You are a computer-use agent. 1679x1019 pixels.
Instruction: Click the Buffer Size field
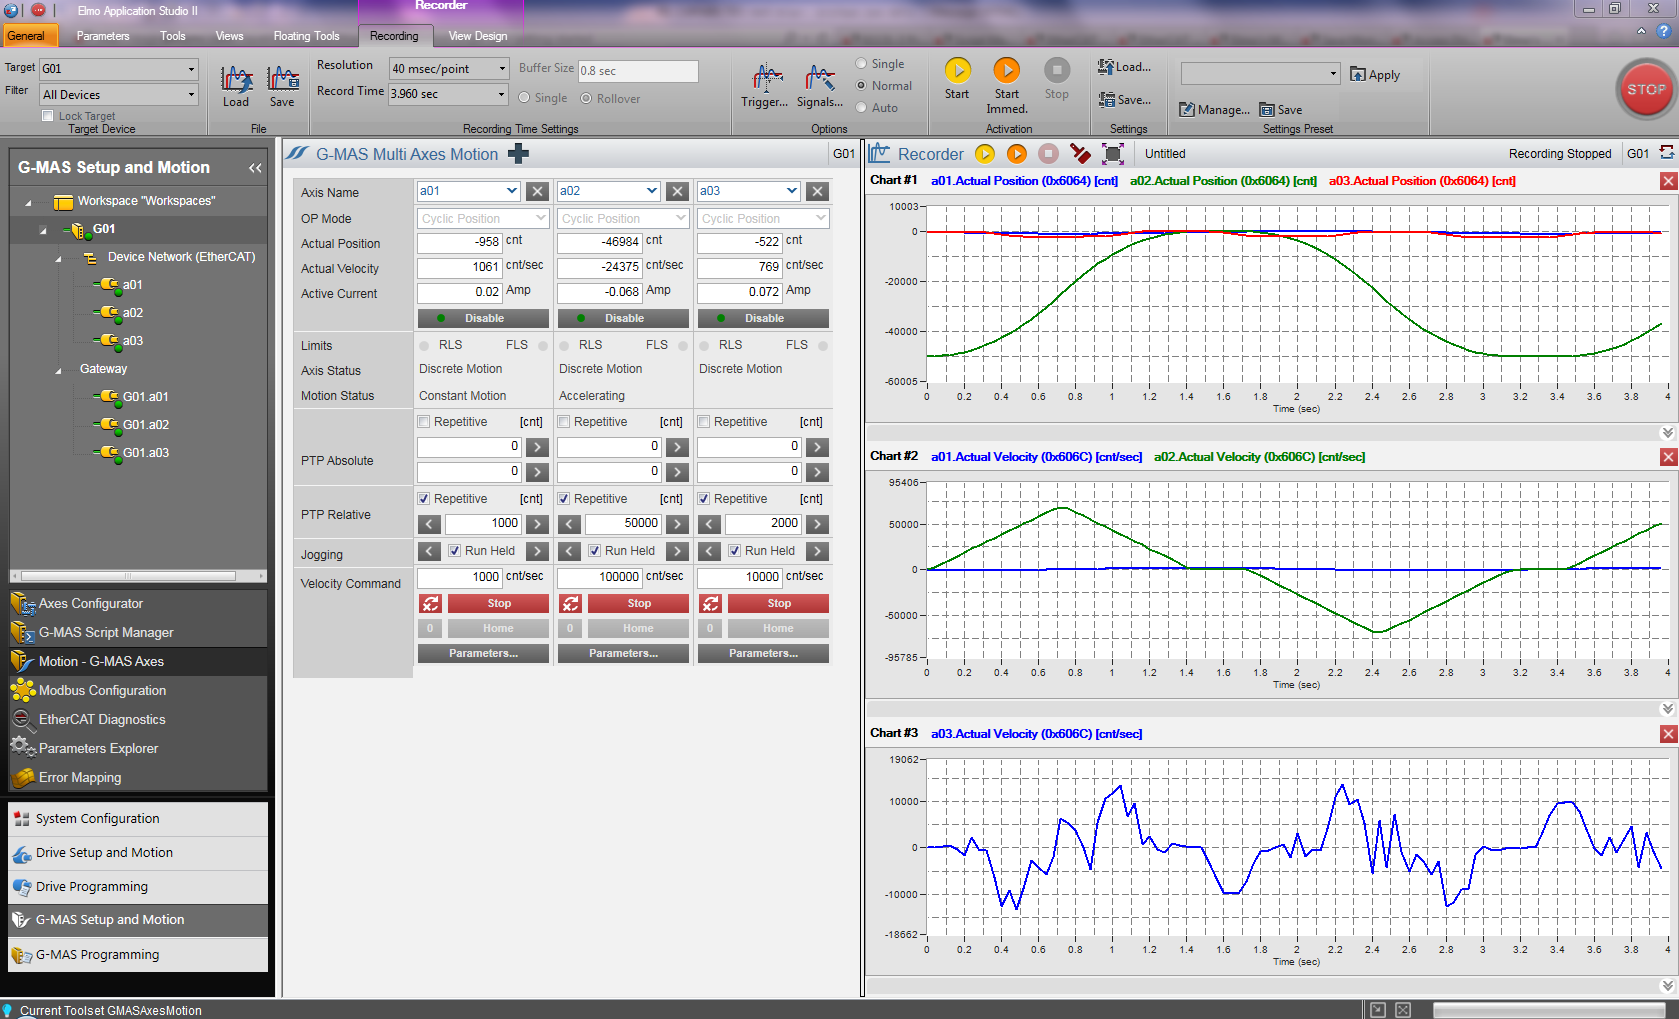tap(638, 71)
